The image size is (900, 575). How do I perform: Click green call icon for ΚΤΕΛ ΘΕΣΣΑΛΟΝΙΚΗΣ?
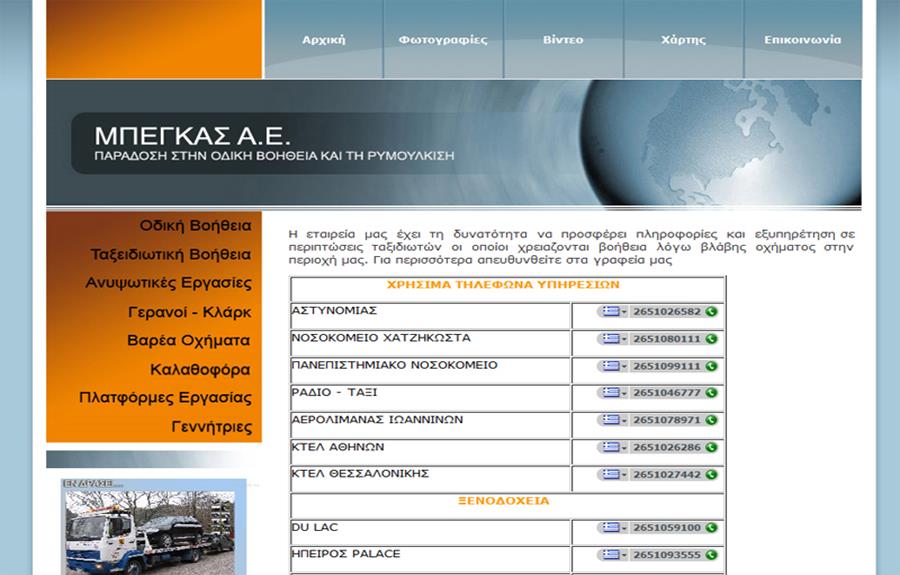[x=711, y=475]
